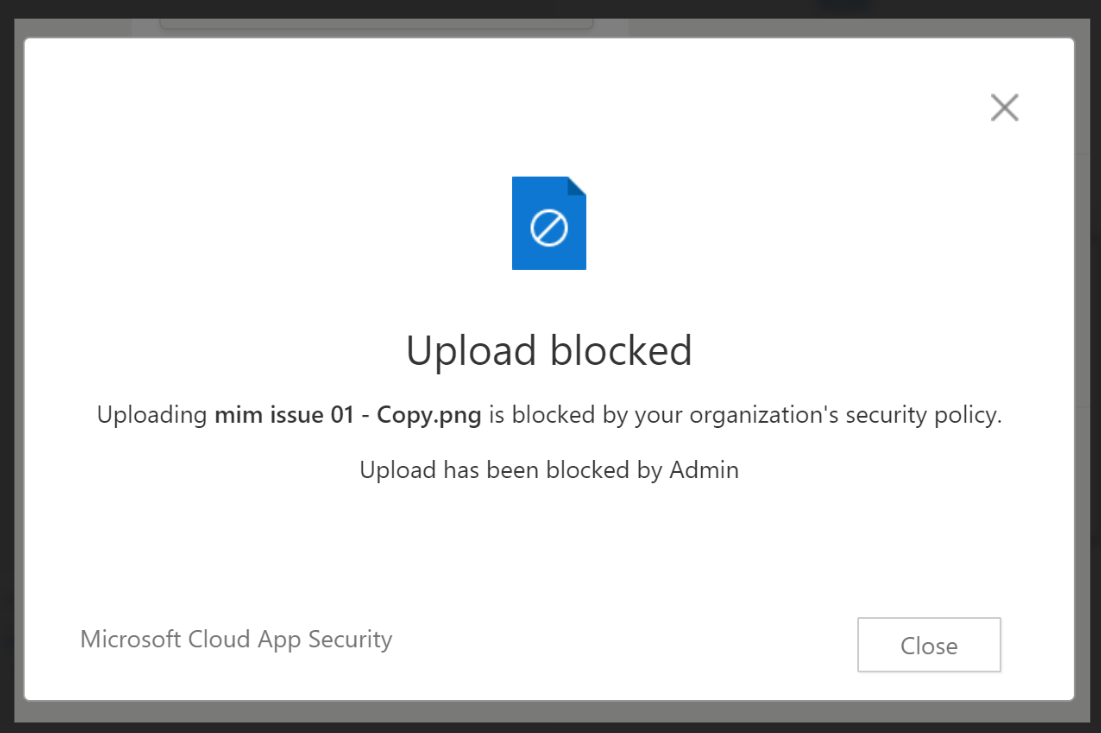Click the bottom border of the Close button
The image size is (1101, 733).
(929, 668)
